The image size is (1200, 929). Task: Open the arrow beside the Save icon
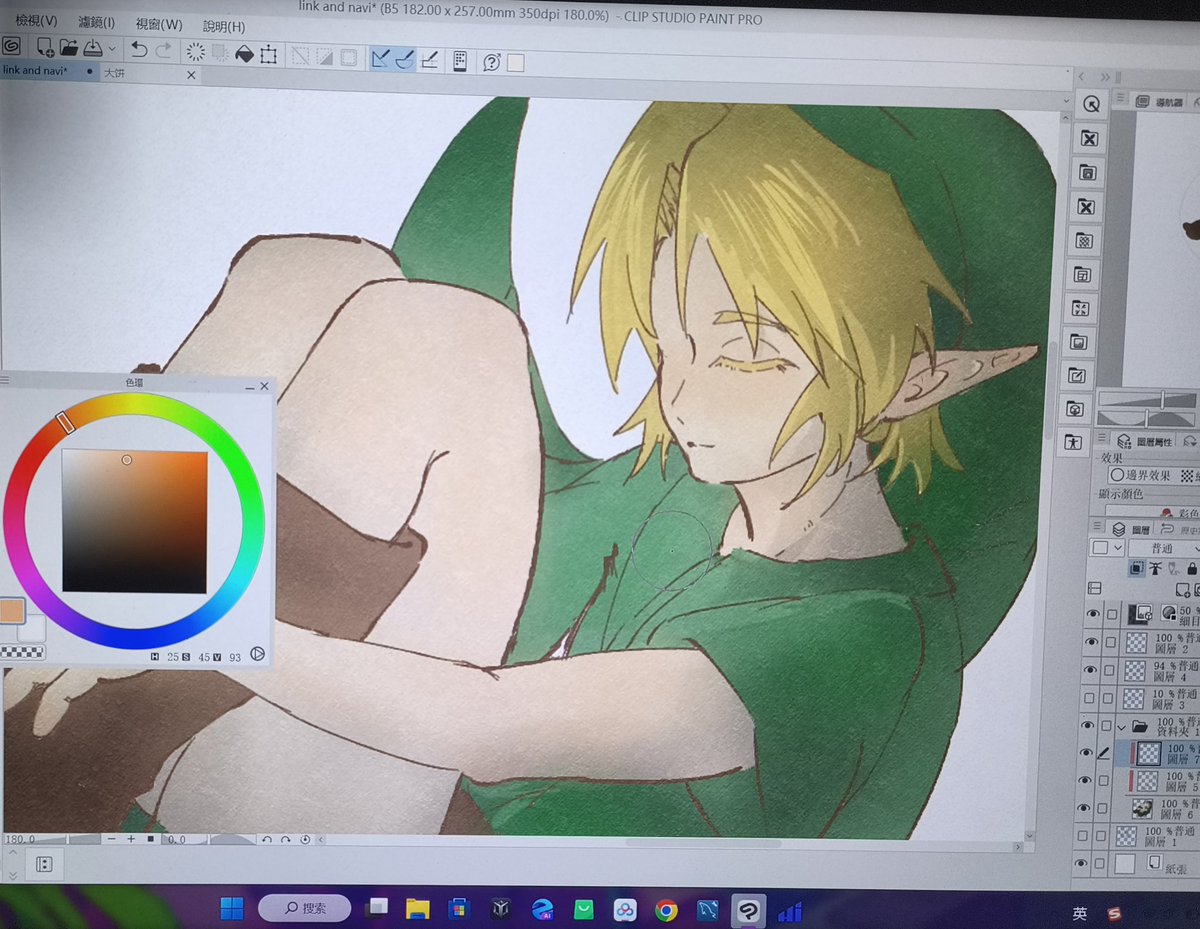111,49
